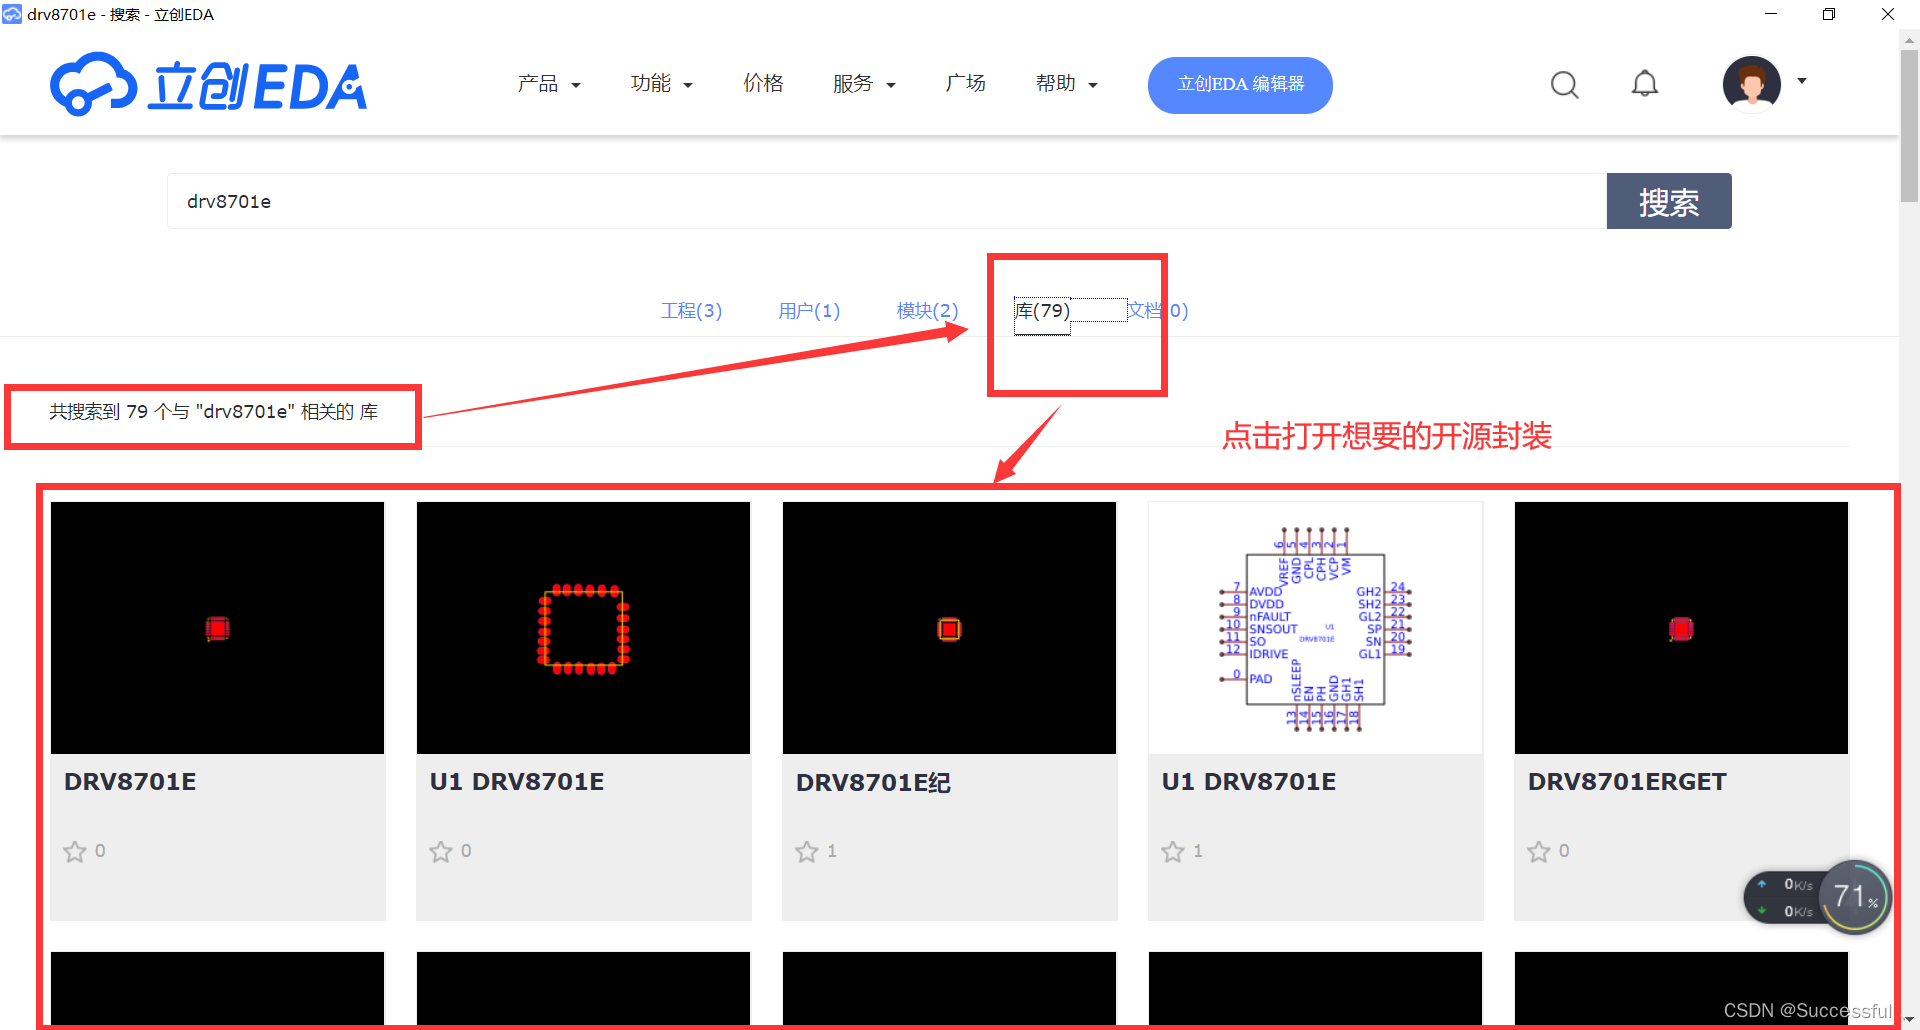Star the first DRV8701E library card
The width and height of the screenshot is (1920, 1030).
pos(75,851)
